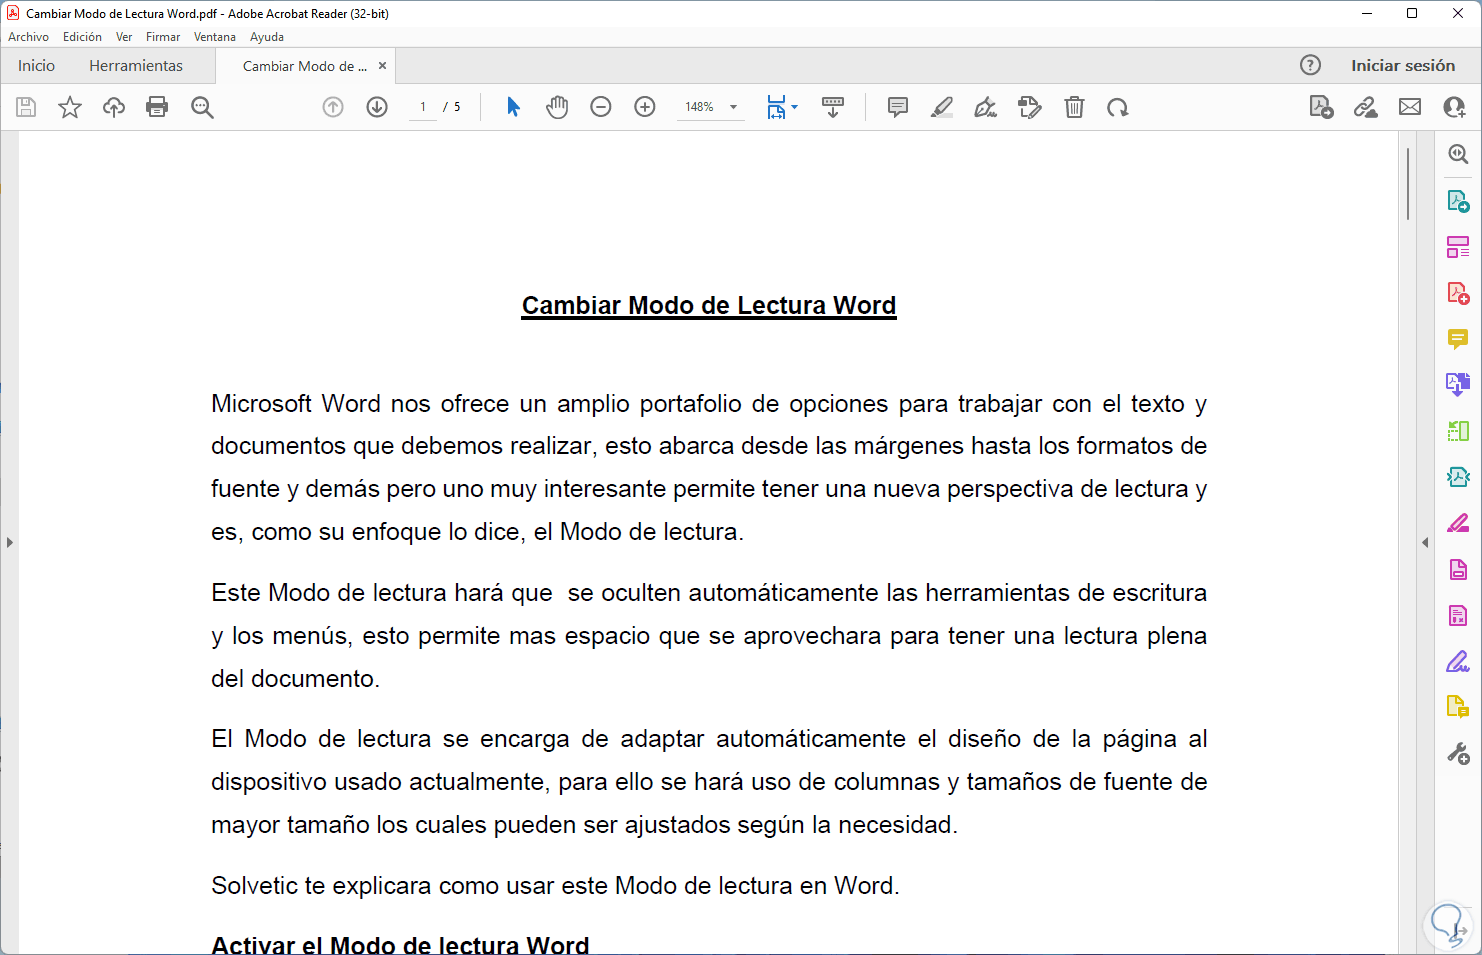Select the Cambiar Modo de... document tab

304,66
